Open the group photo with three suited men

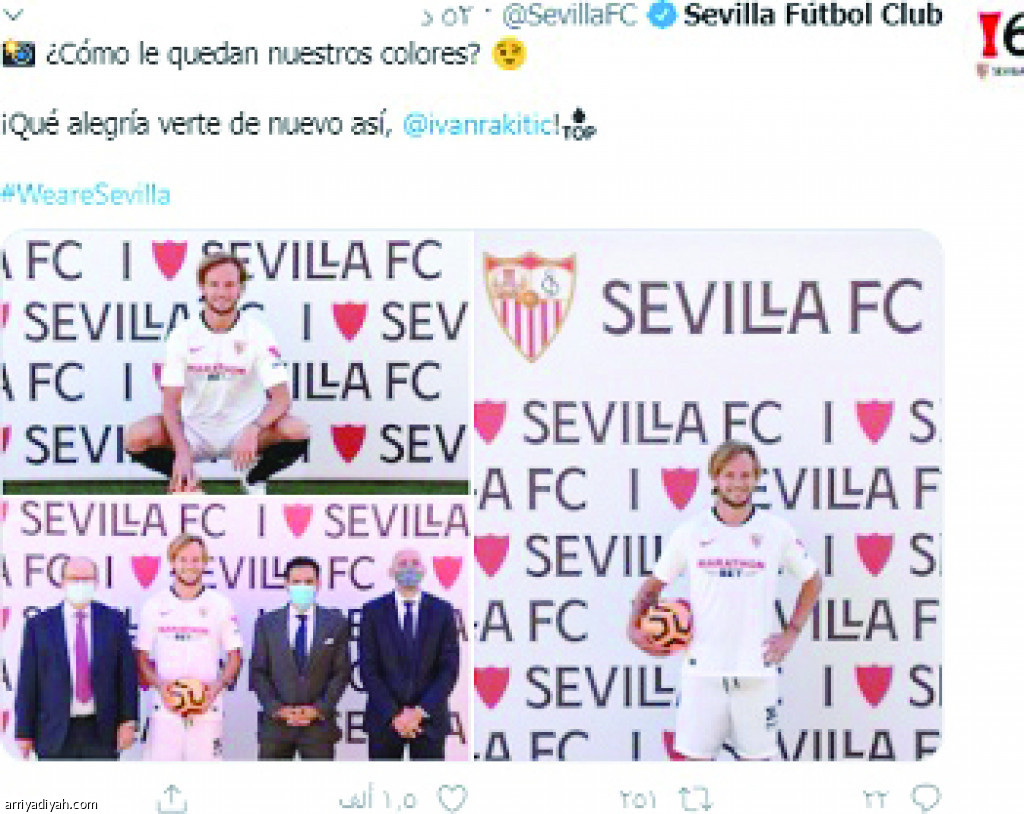pos(235,629)
